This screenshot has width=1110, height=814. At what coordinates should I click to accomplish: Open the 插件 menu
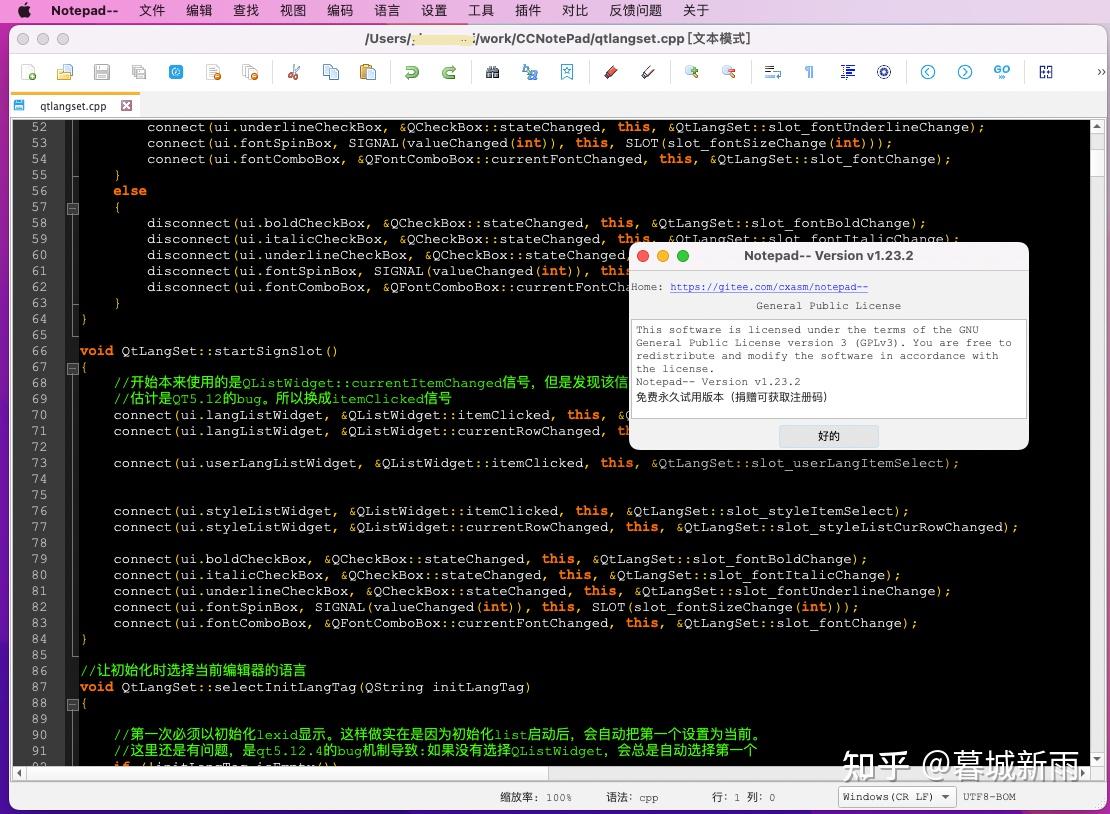[527, 11]
